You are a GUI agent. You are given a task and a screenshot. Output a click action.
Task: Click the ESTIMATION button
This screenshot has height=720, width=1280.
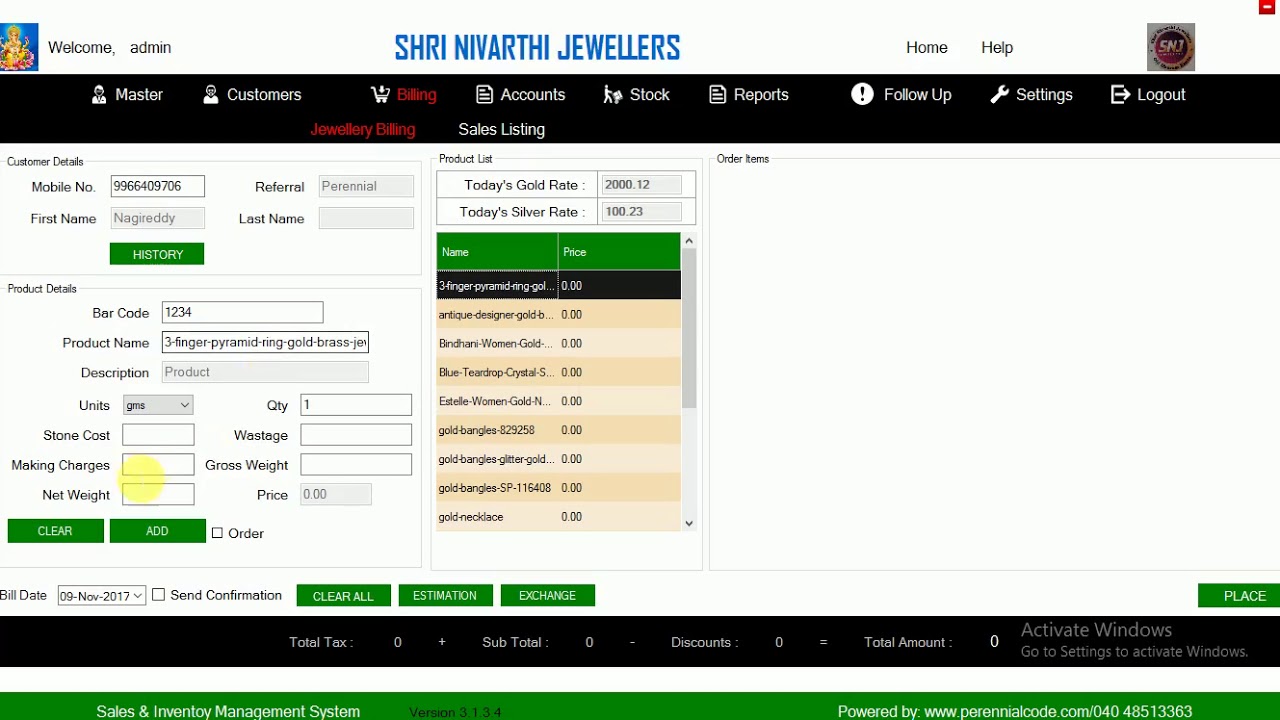(445, 596)
